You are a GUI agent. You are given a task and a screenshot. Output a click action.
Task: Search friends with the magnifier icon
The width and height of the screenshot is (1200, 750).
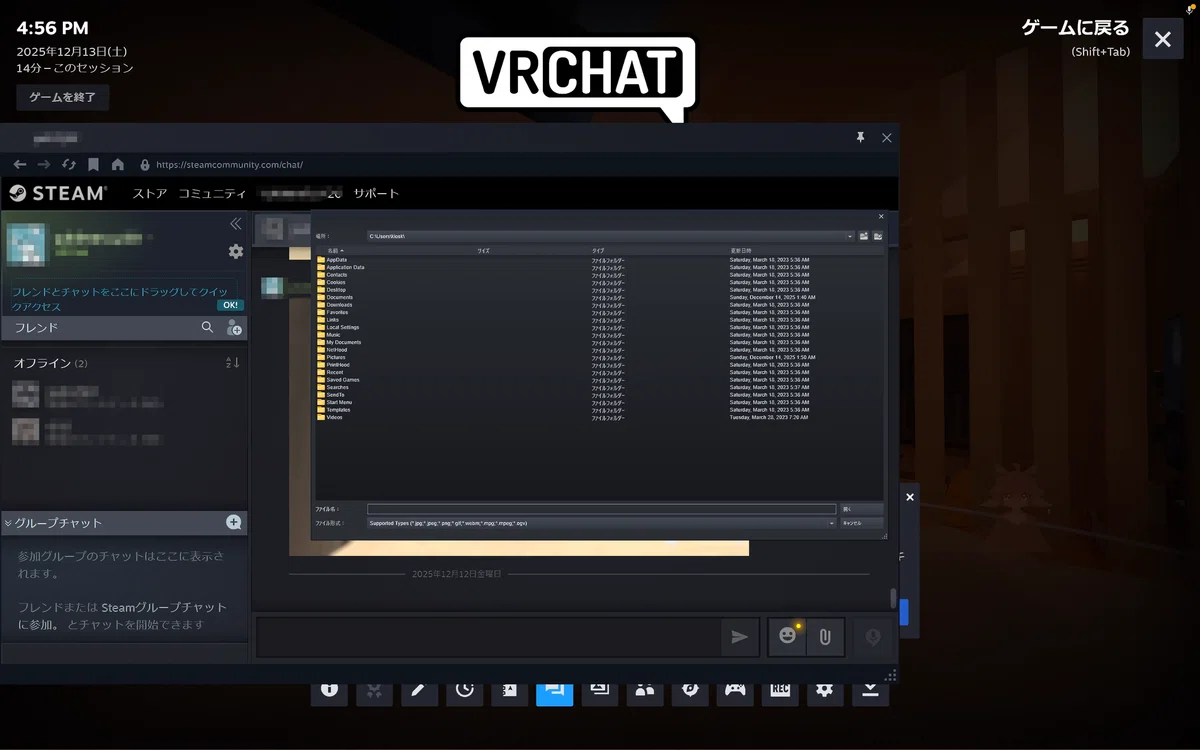pyautogui.click(x=207, y=327)
